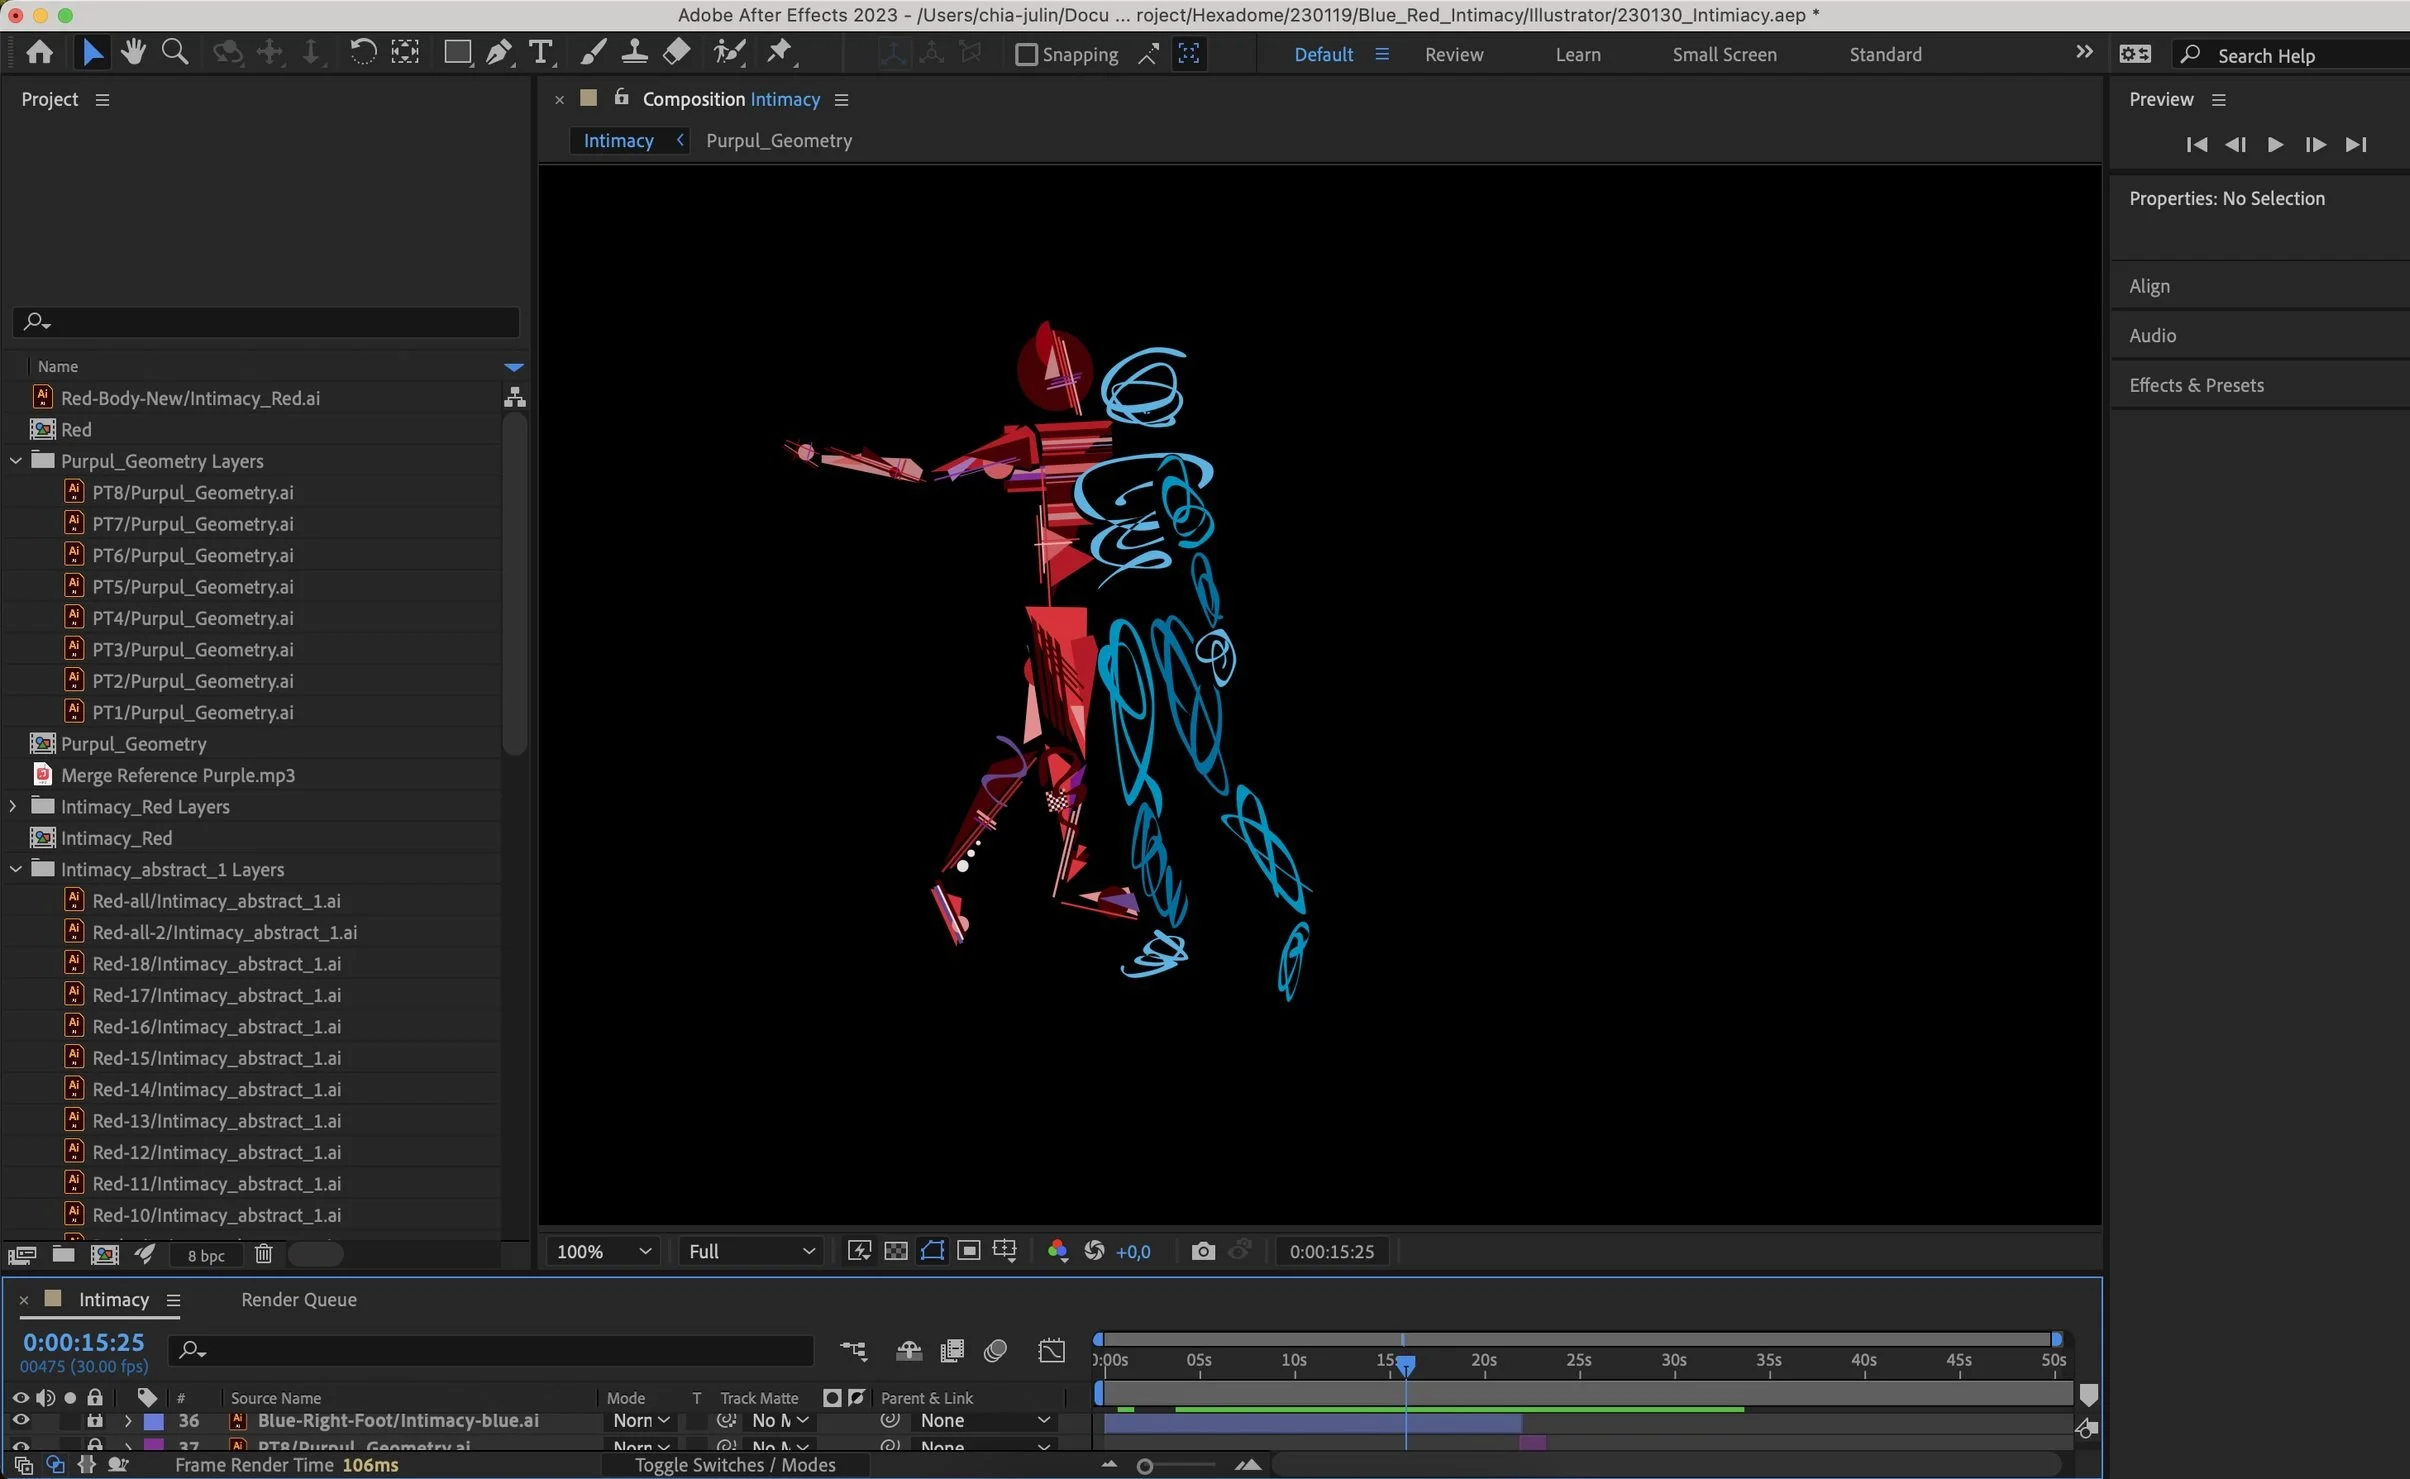This screenshot has height=1479, width=2410.
Task: Open the 100% magnification dropdown
Action: coord(603,1251)
